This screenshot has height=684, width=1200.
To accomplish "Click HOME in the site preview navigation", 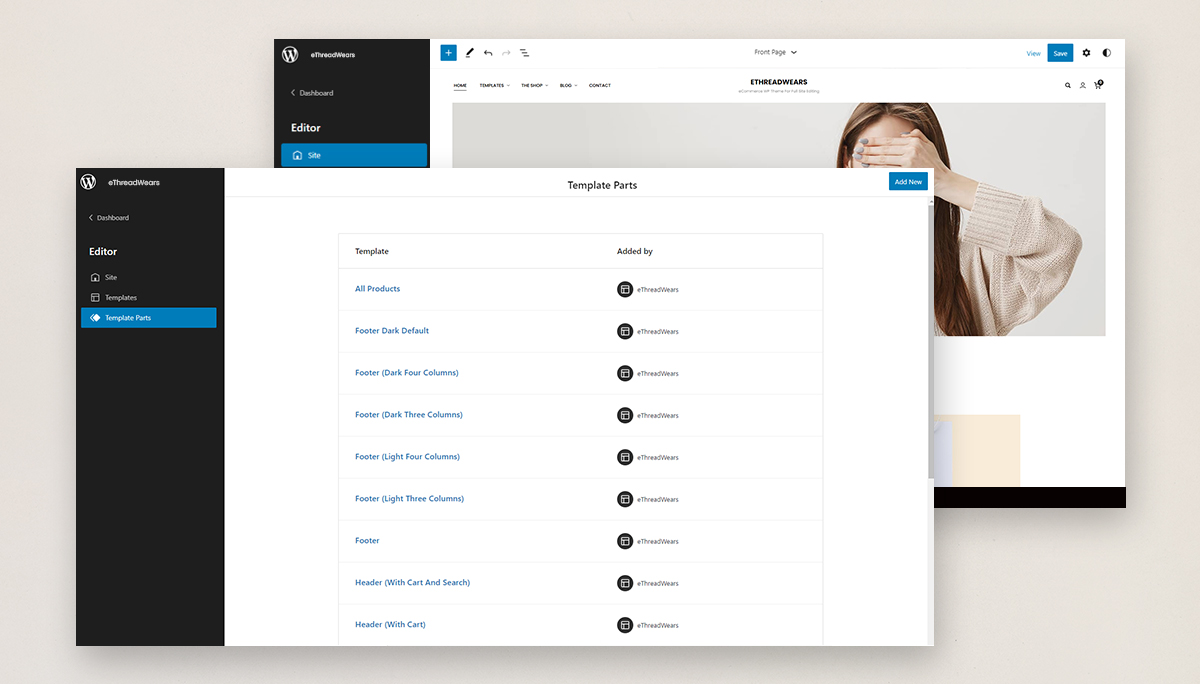I will point(460,86).
